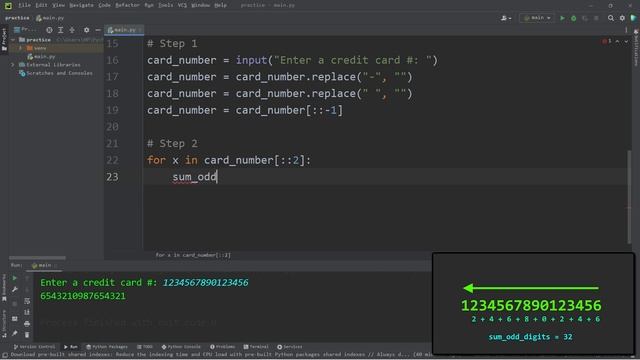640x360 pixels.
Task: Expand the venv folder
Action: pos(20,48)
